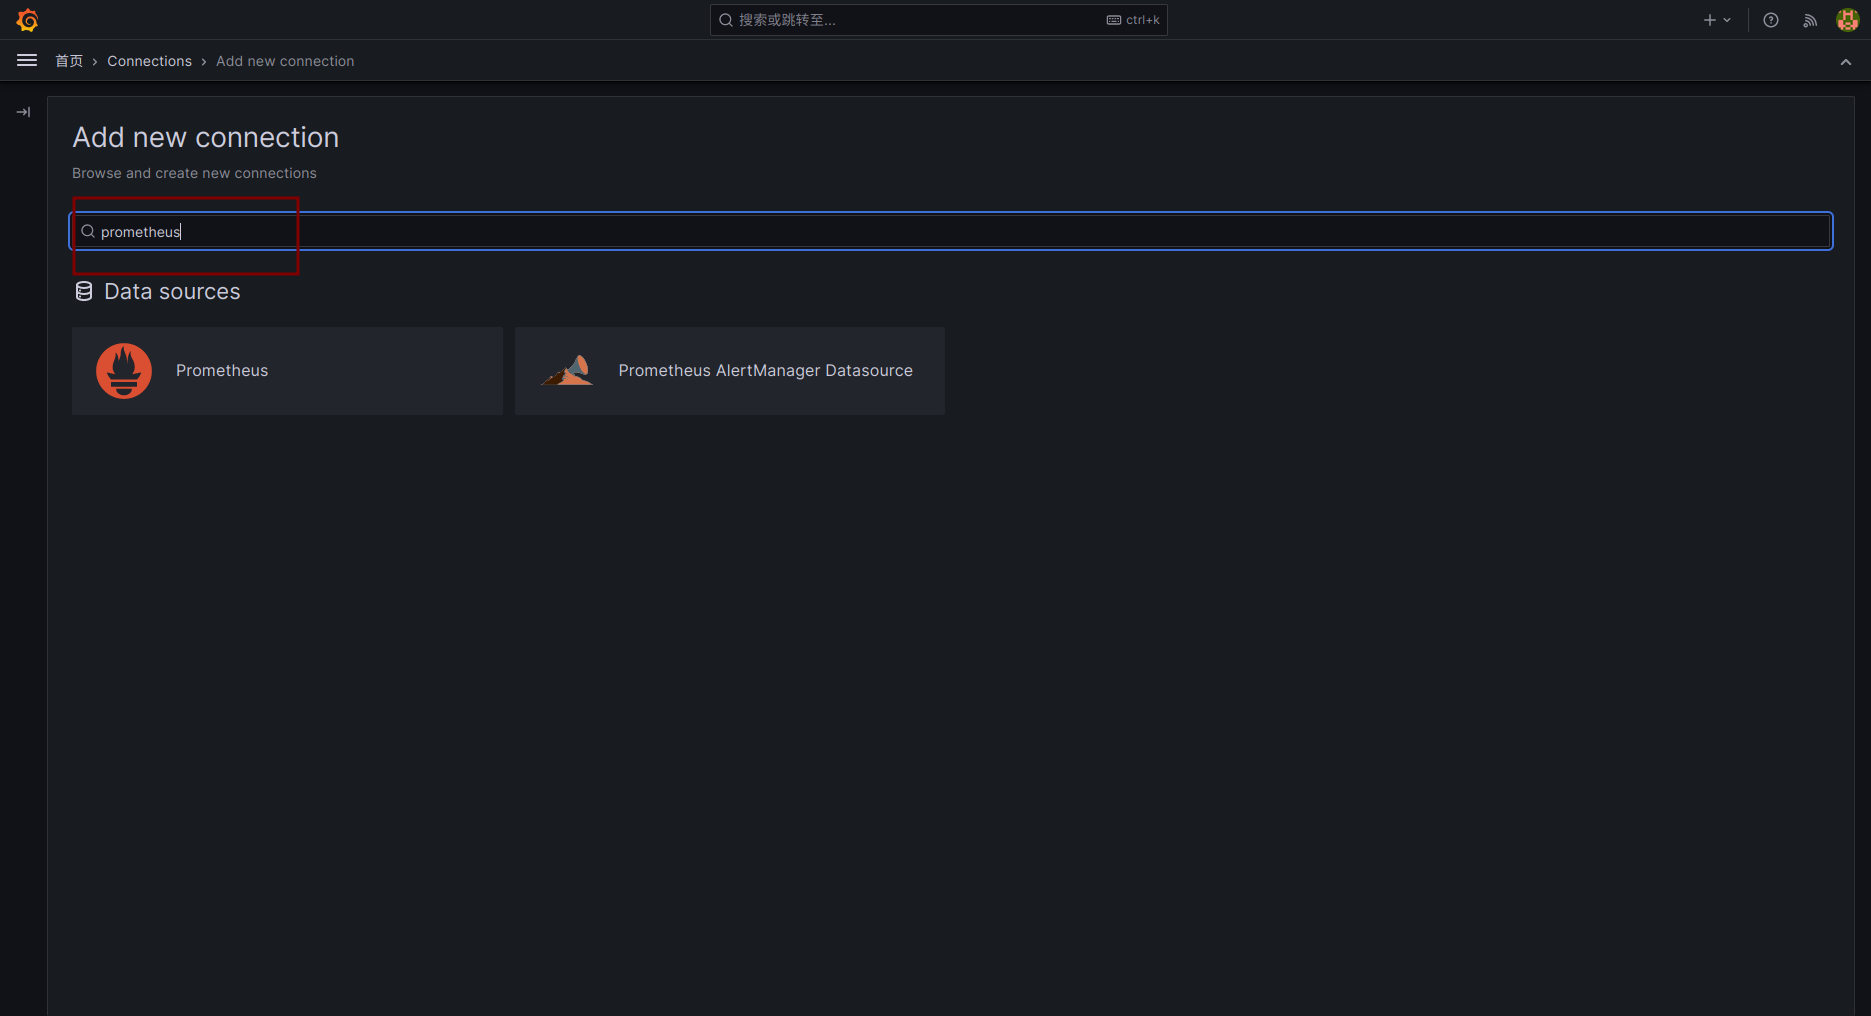Open the hamburger navigation menu

pyautogui.click(x=27, y=61)
